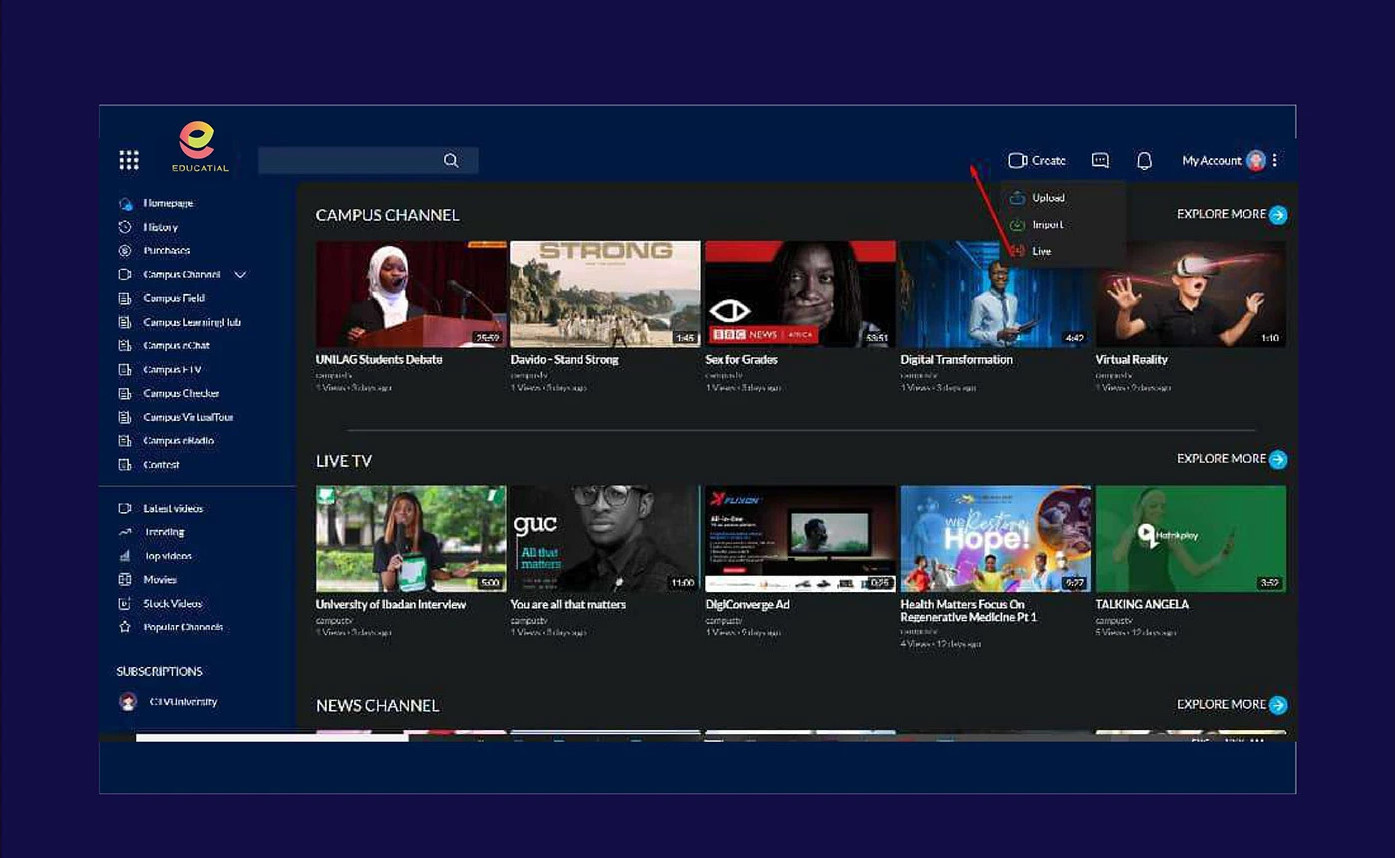Screen dimensions: 1395x858
Task: Select Import from the Create menu
Action: [1046, 225]
